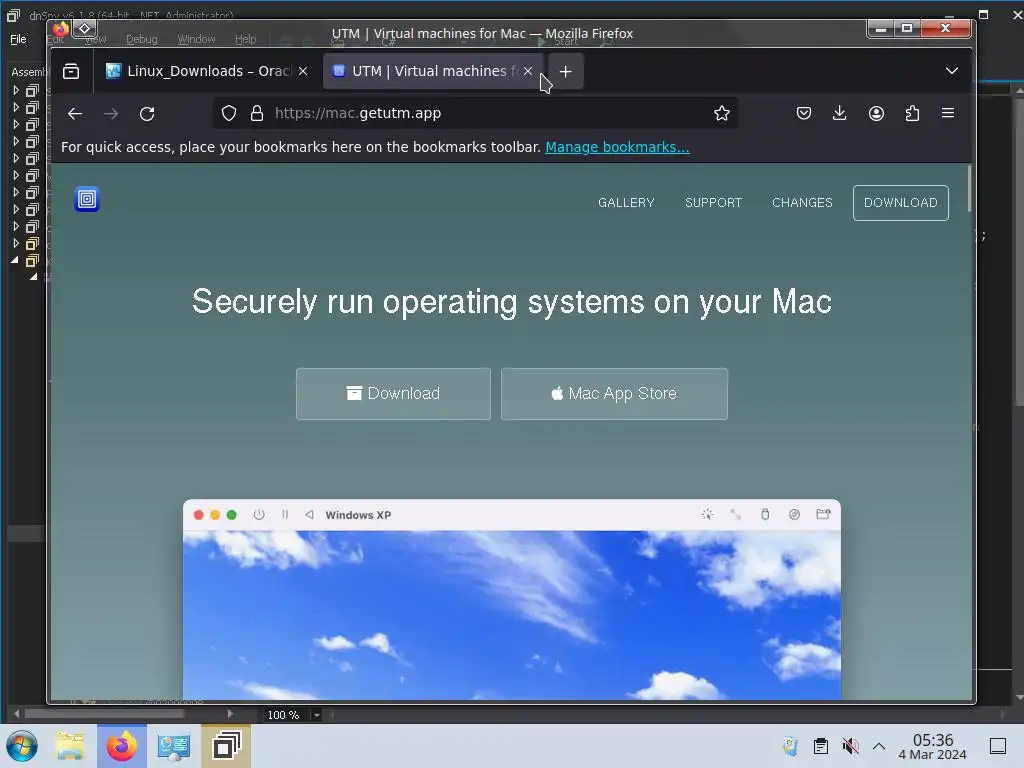The height and width of the screenshot is (768, 1024).
Task: Open dnSpy File menu
Action: pyautogui.click(x=18, y=39)
